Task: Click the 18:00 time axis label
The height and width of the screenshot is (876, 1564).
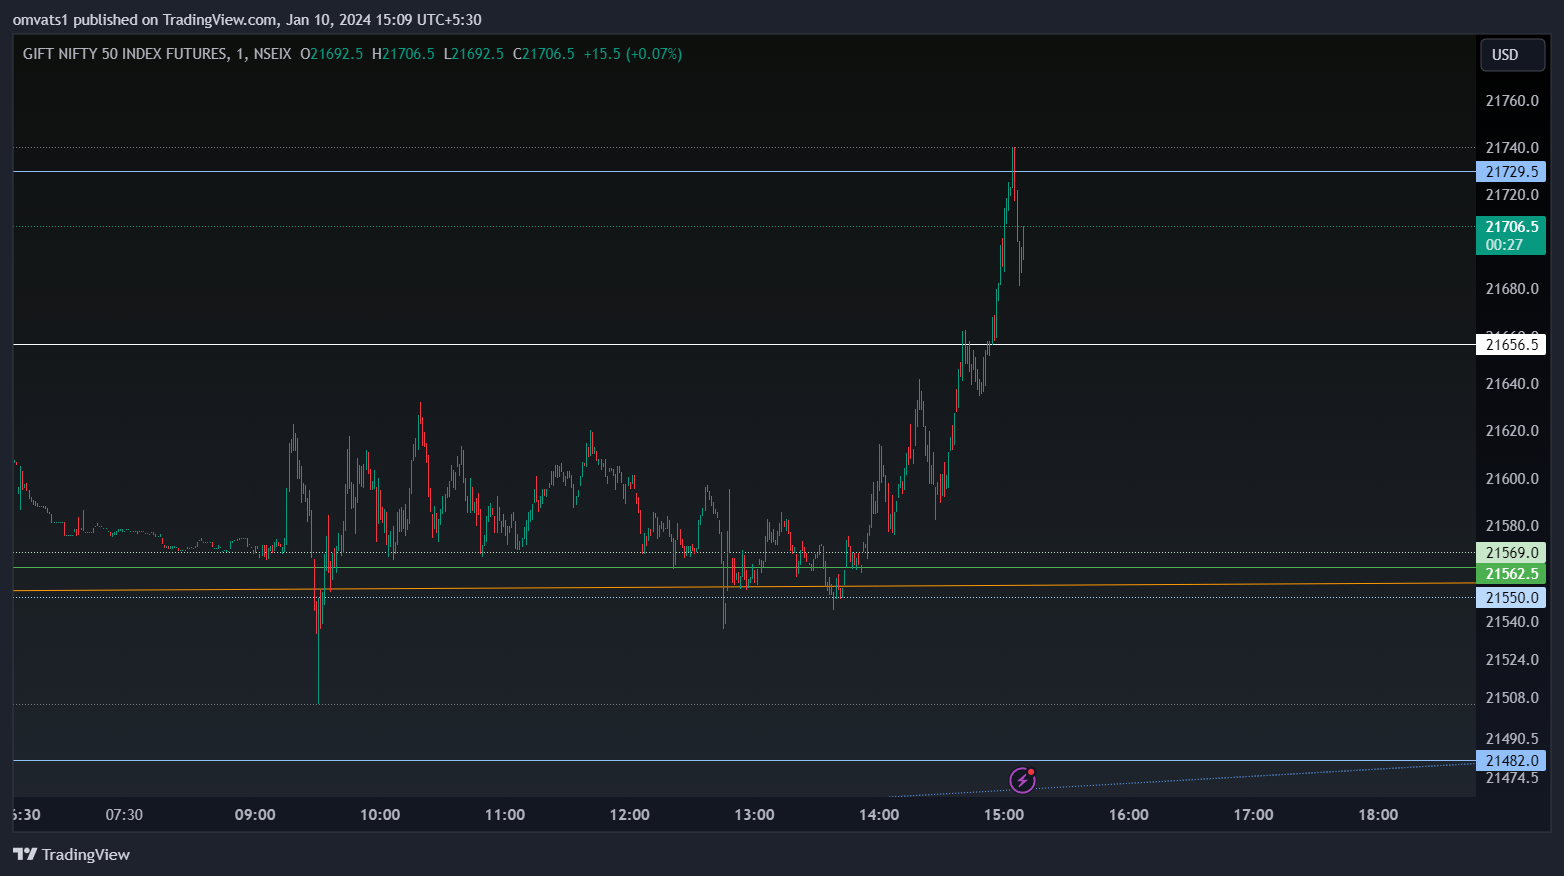Action: point(1378,815)
